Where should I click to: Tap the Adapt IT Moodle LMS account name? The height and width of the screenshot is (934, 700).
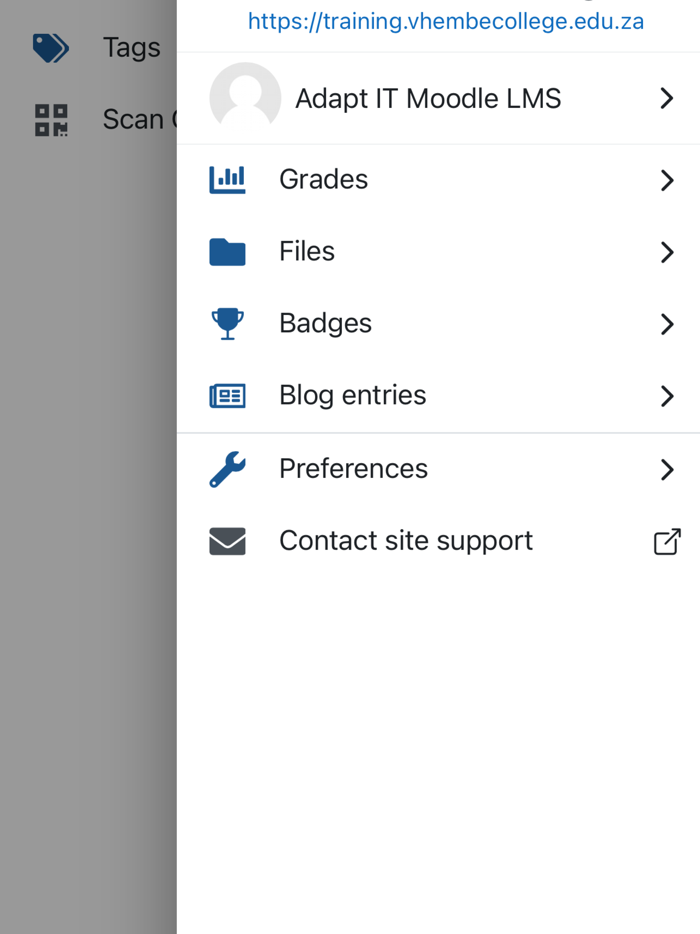(428, 98)
